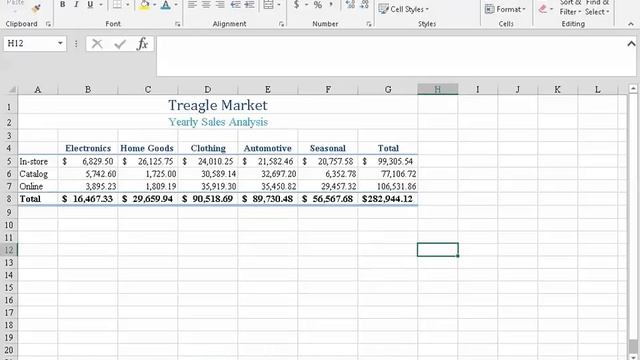
Task: Select cell with value 6,352.78
Action: tap(328, 174)
